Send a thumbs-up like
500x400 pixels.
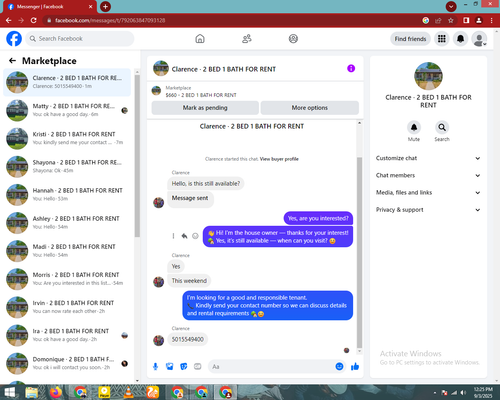tap(355, 367)
